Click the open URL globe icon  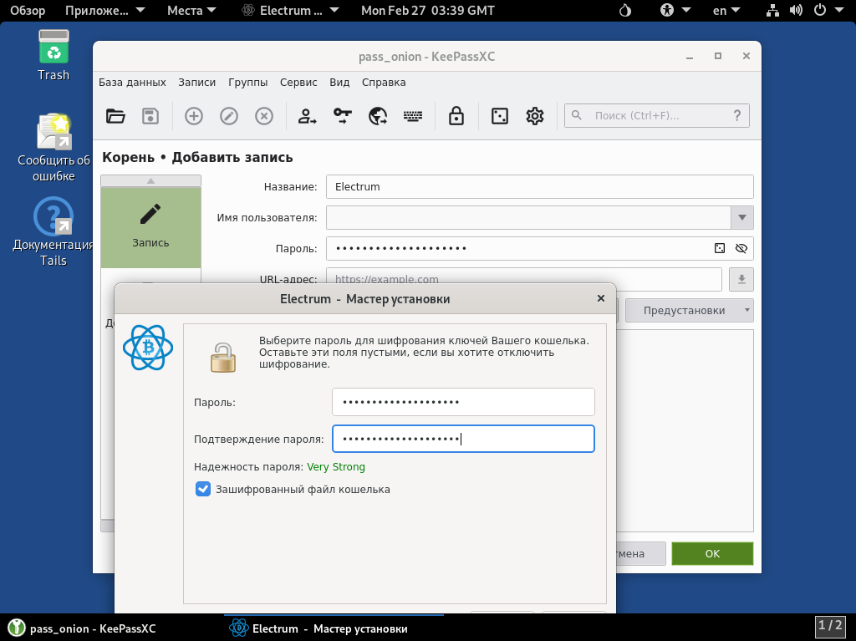tap(378, 116)
